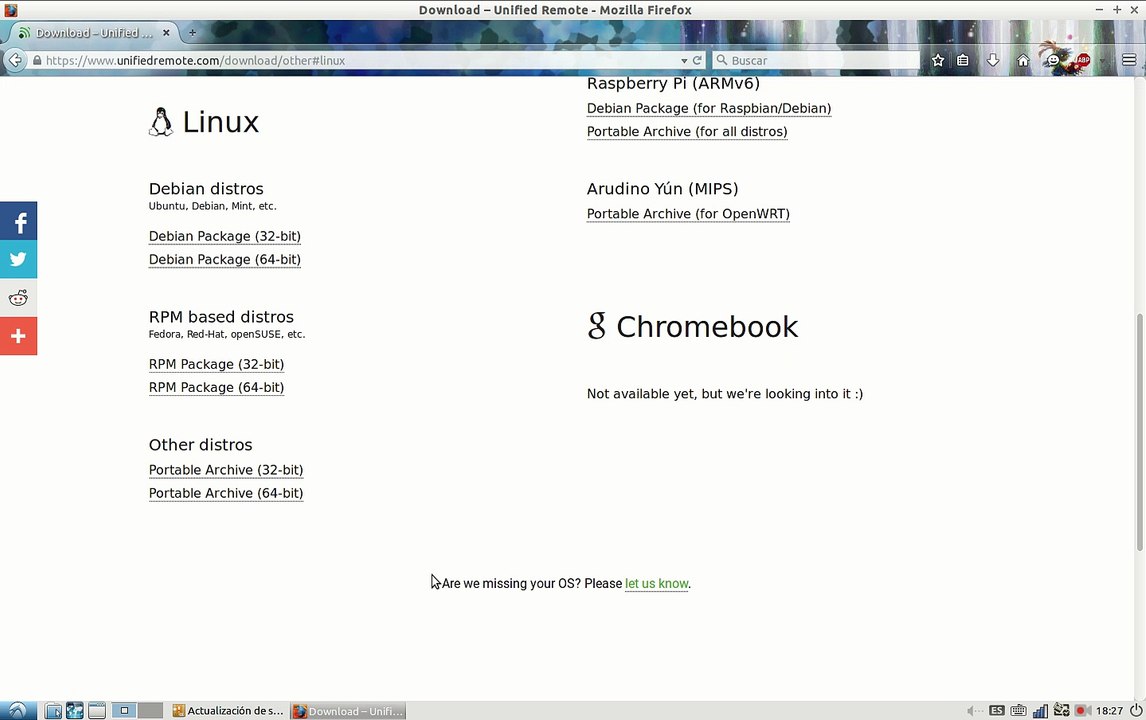
Task: Click the window-shaped taskbar launcher icon
Action: pyautogui.click(x=96, y=710)
